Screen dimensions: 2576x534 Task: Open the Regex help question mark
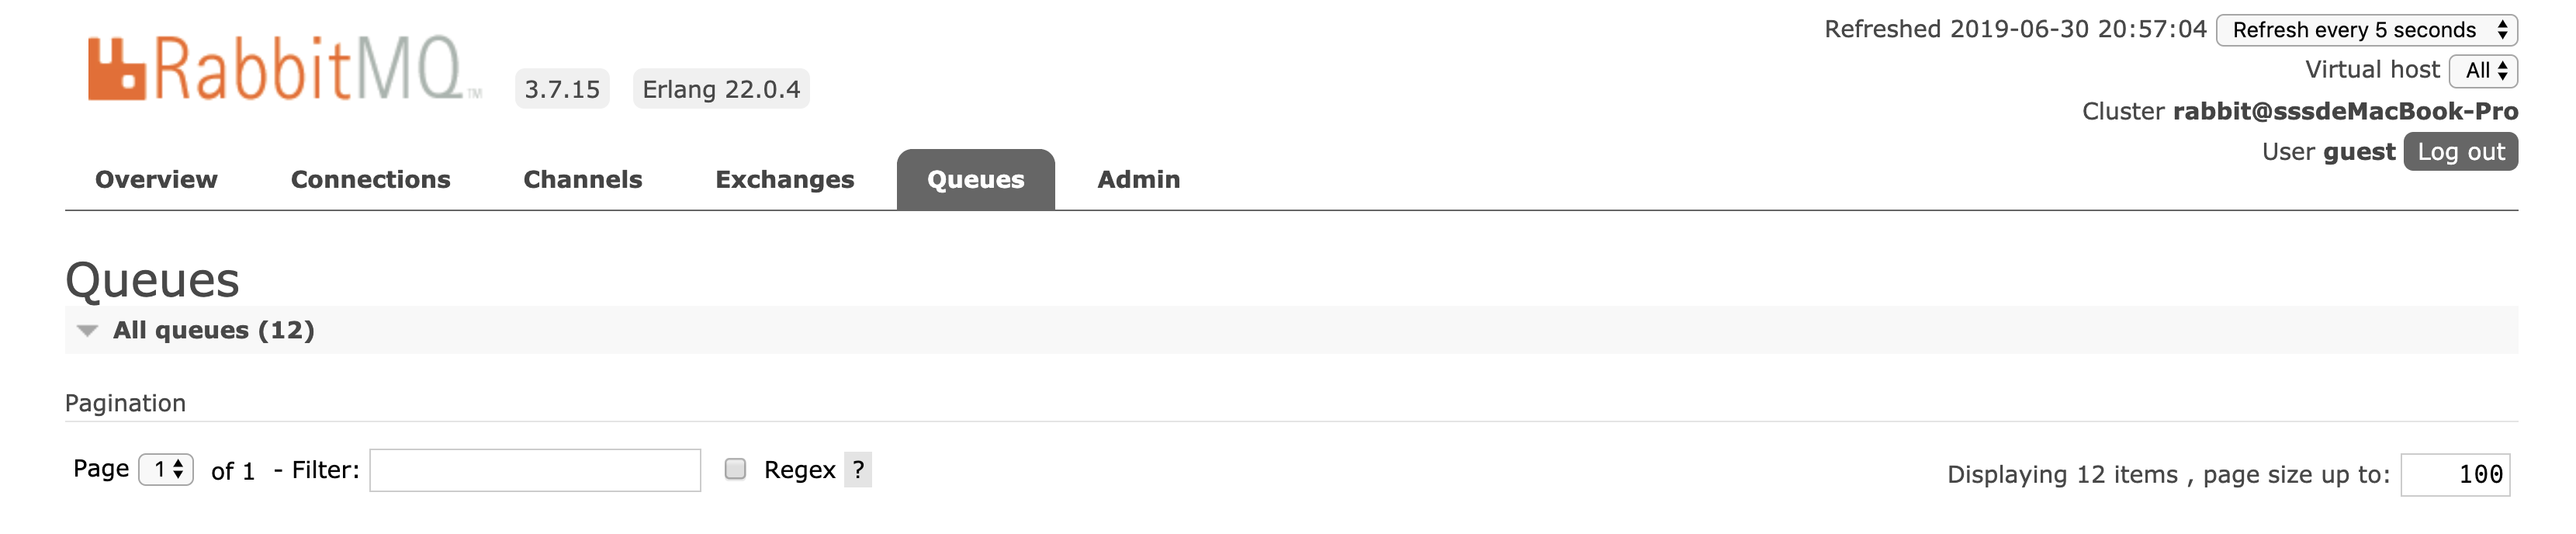[858, 469]
